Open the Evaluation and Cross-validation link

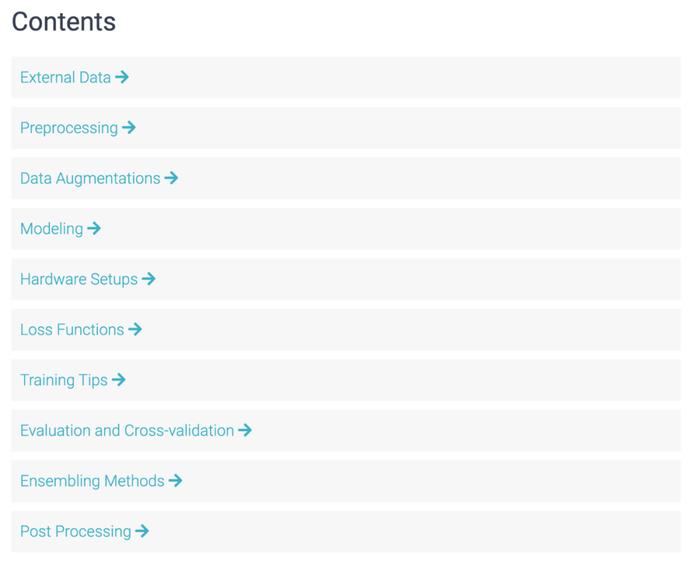click(127, 430)
